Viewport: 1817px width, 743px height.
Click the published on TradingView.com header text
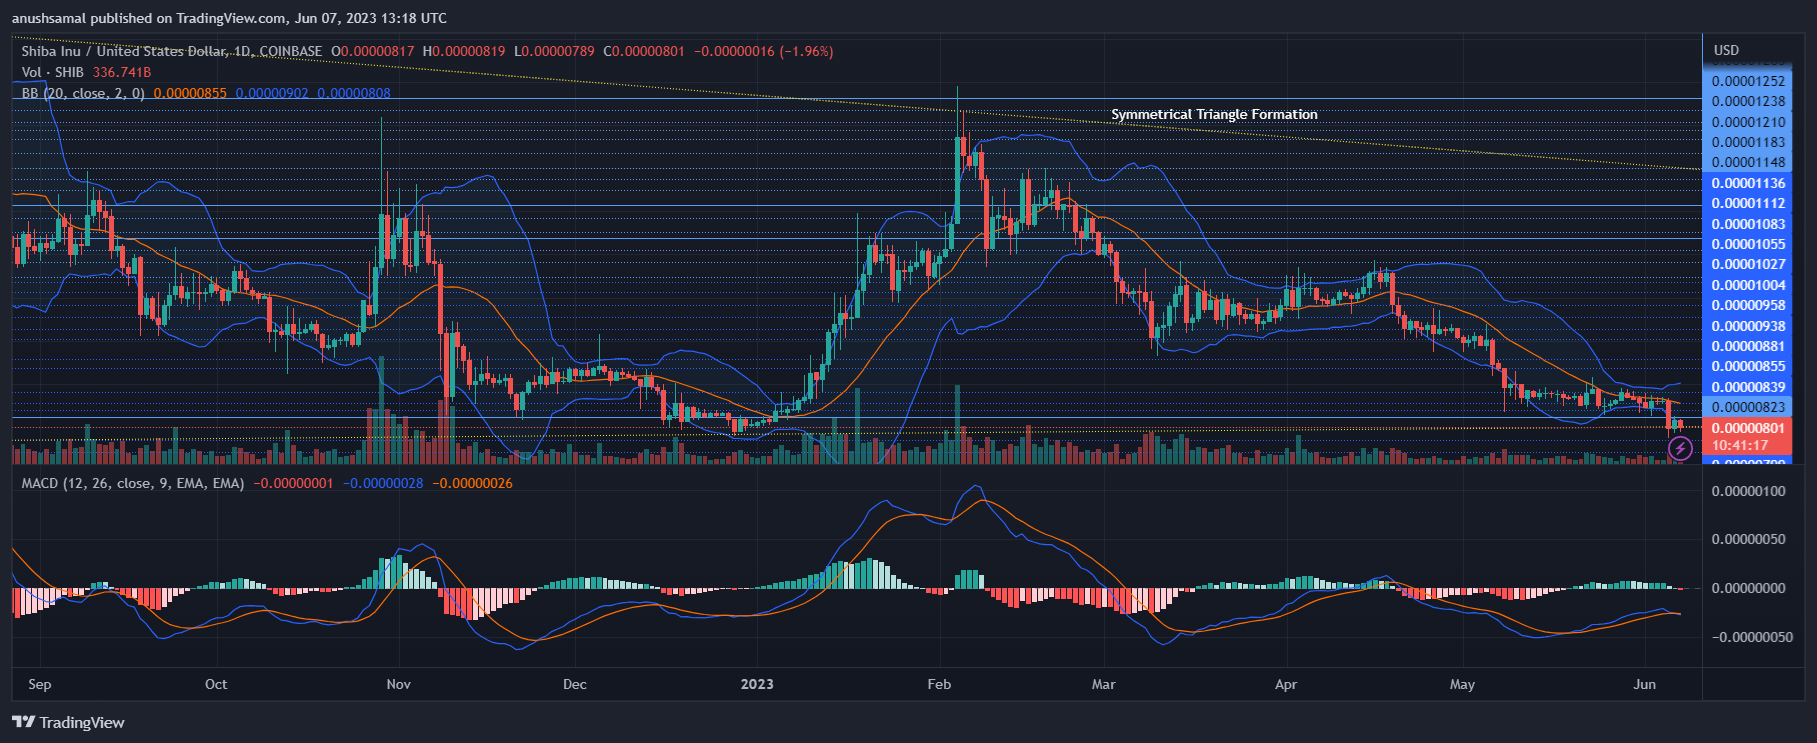pyautogui.click(x=229, y=18)
